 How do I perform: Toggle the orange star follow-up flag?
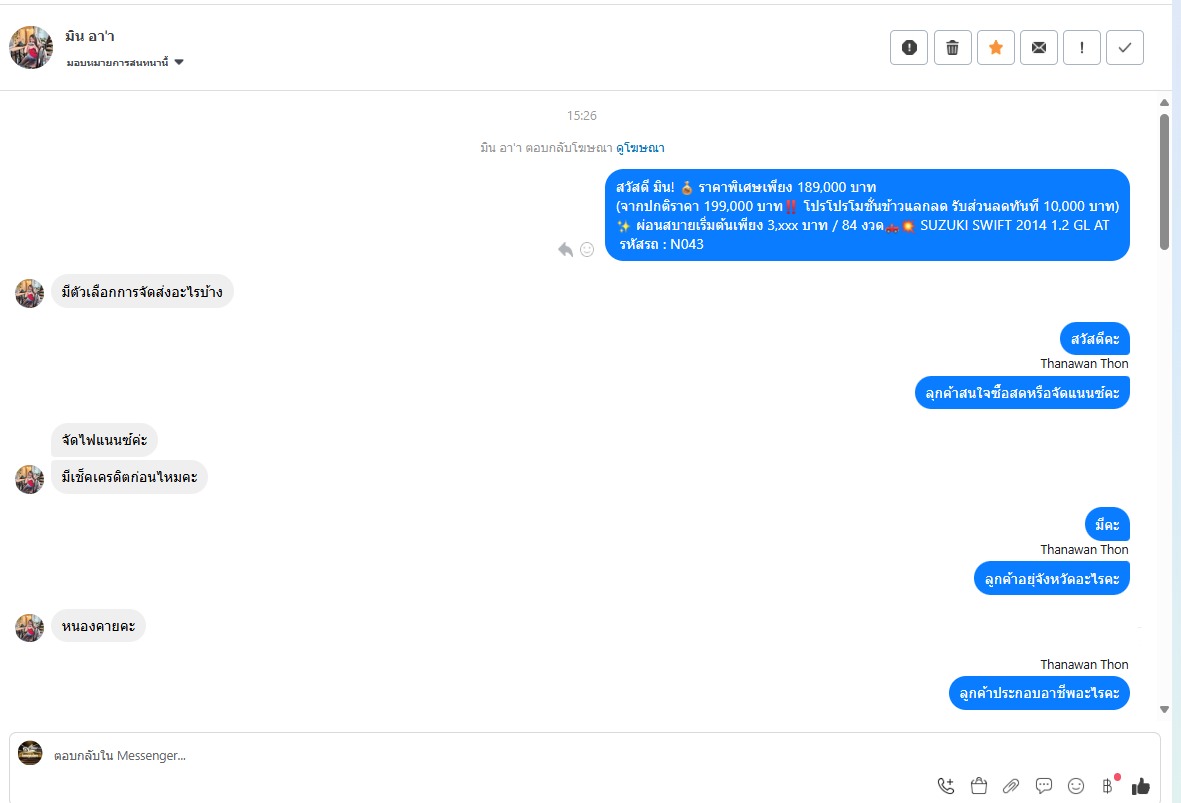click(x=996, y=47)
